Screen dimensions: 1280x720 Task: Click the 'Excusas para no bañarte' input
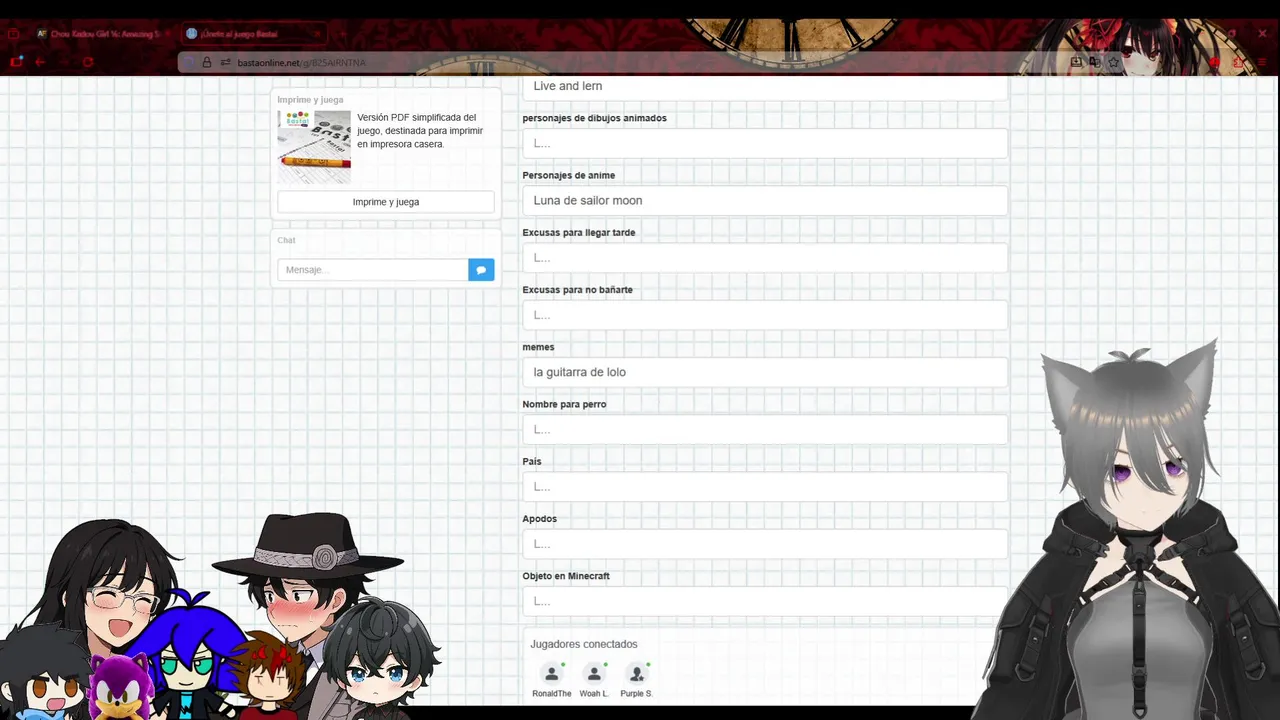click(x=765, y=315)
